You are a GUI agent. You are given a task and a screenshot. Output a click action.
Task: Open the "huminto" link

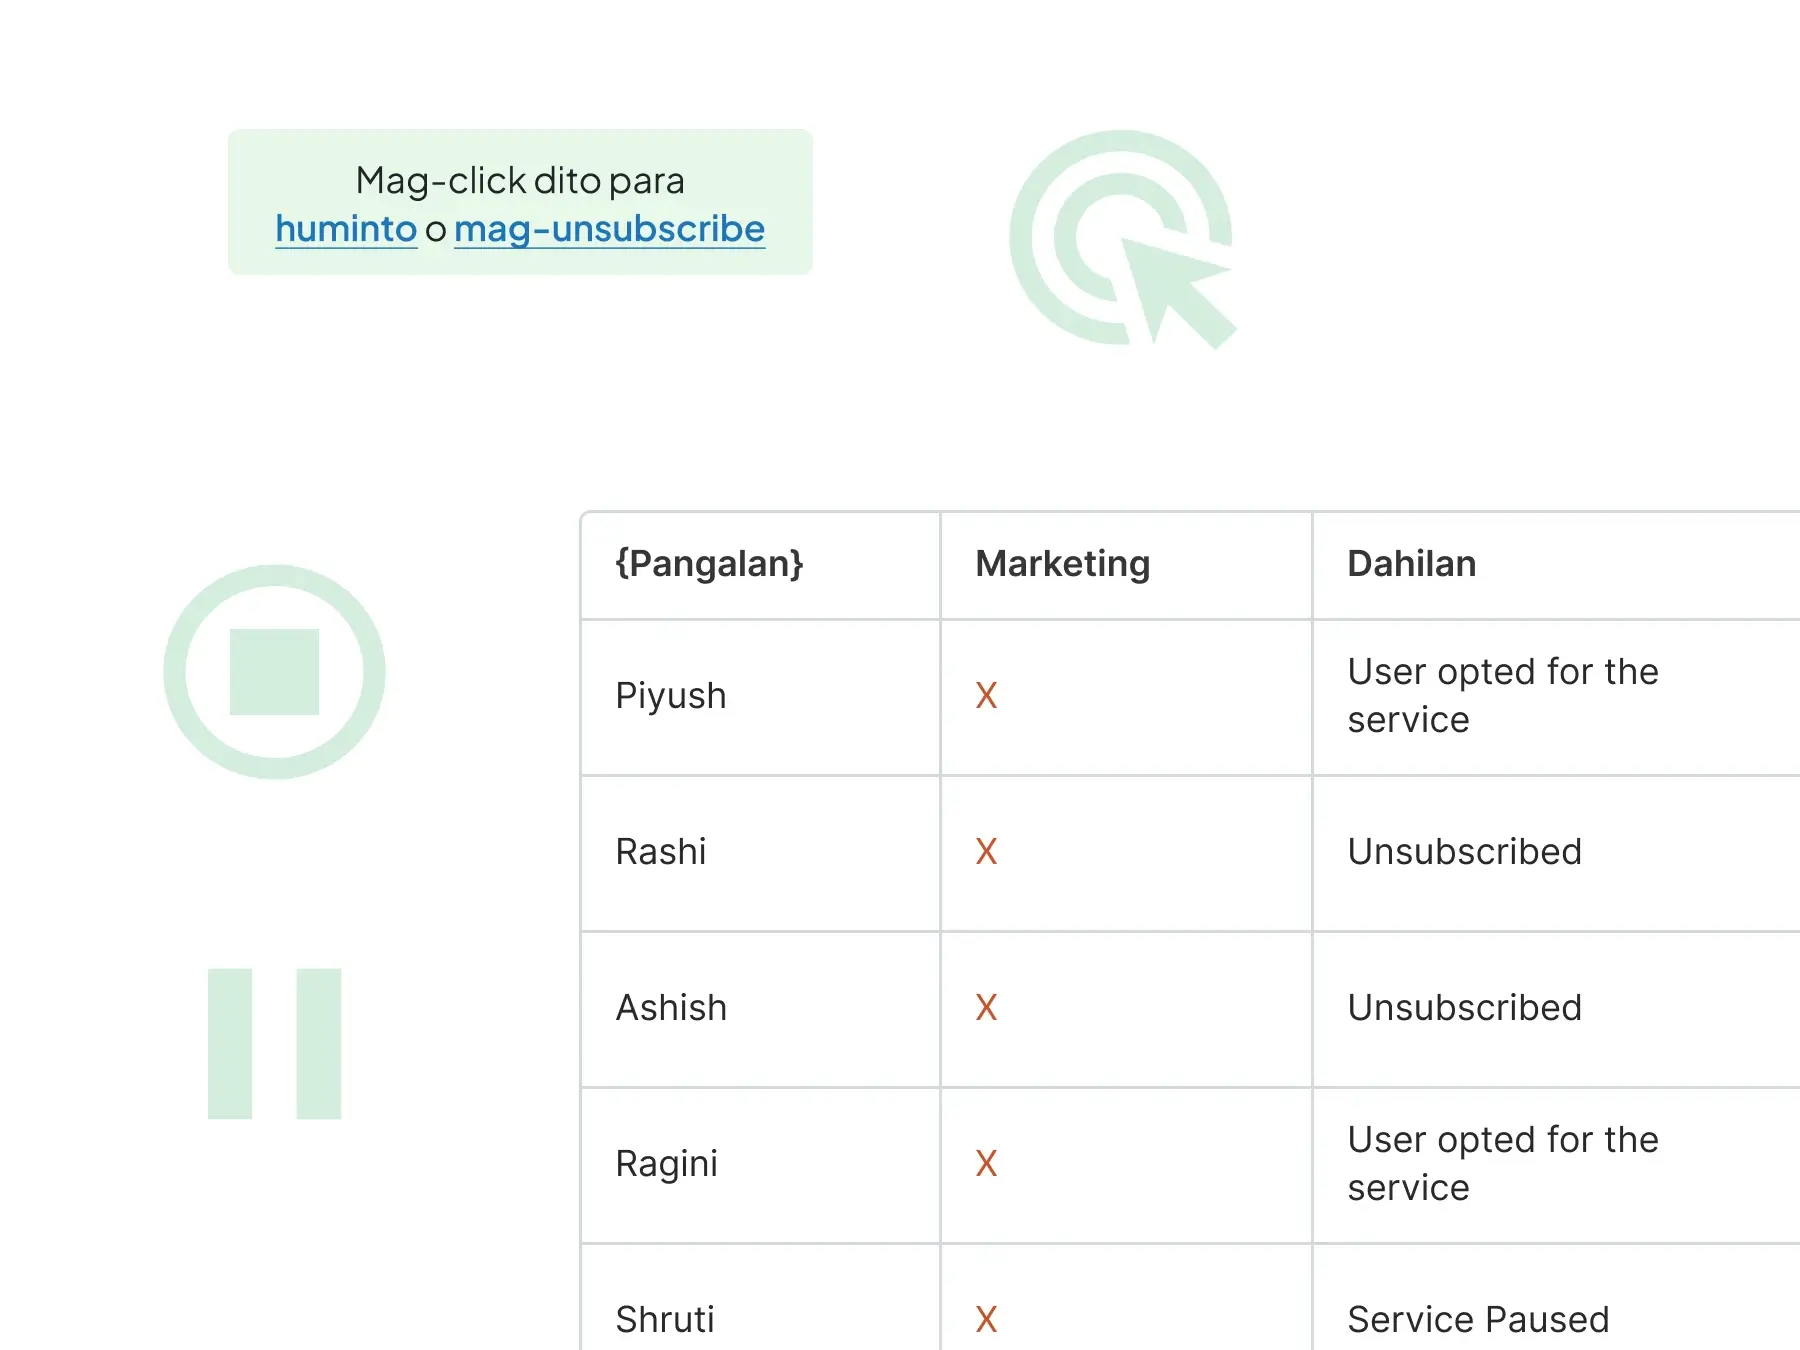pyautogui.click(x=346, y=229)
